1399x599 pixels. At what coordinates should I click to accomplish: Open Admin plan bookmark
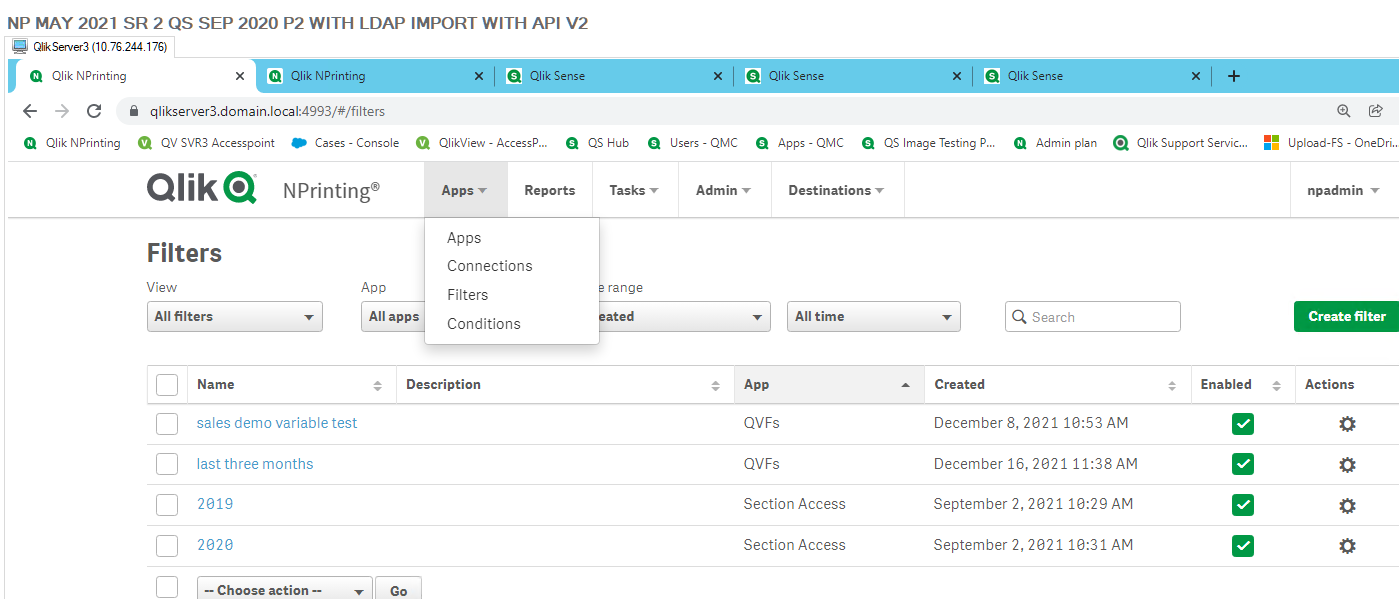(x=1055, y=143)
